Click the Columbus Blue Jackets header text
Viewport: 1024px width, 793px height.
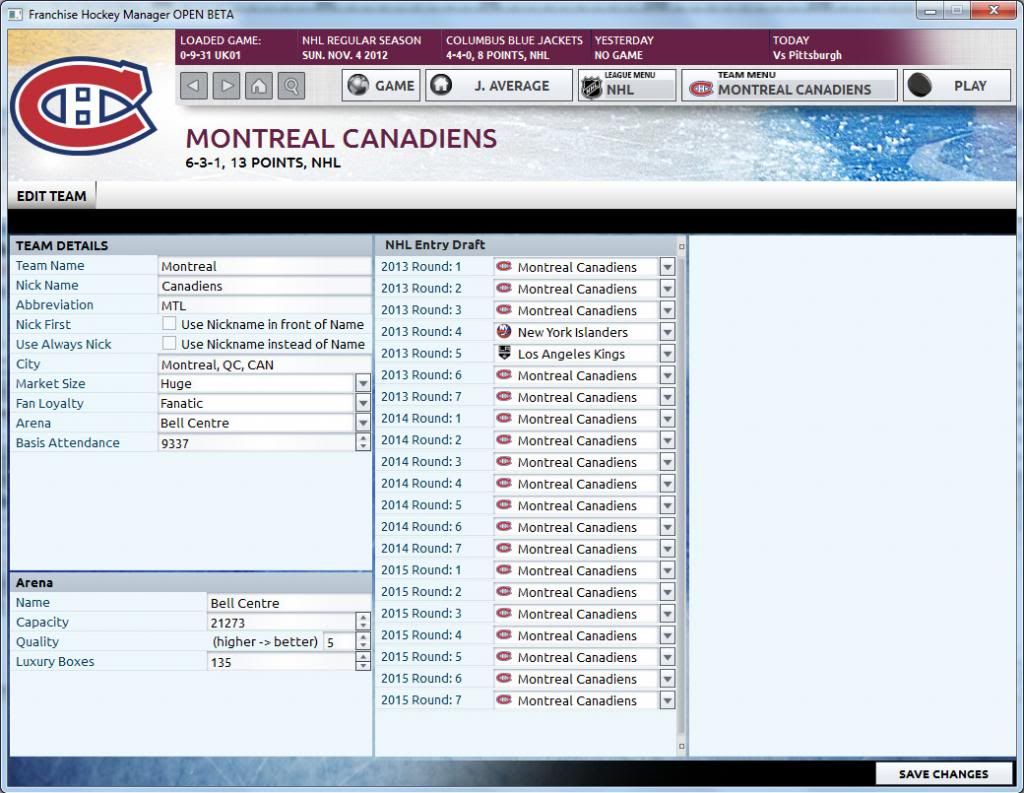(514, 40)
